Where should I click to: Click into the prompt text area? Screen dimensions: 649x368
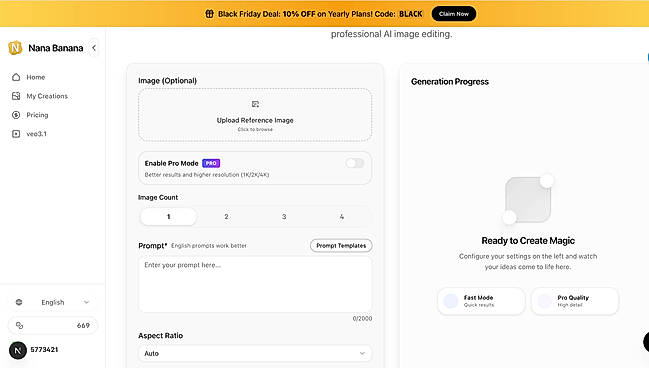click(255, 284)
